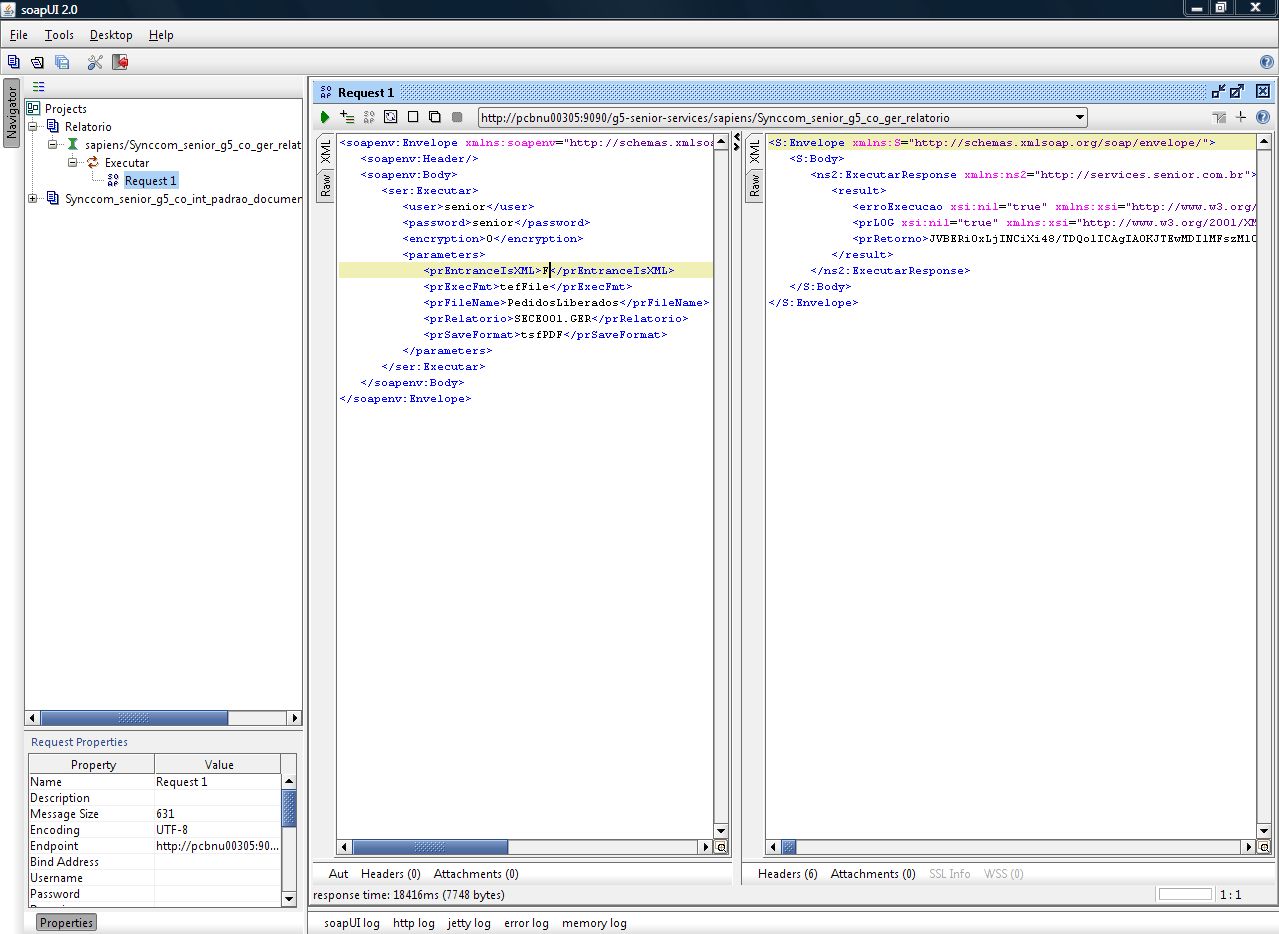Submit the request with the green play icon
This screenshot has height=934, width=1279.
pos(325,117)
